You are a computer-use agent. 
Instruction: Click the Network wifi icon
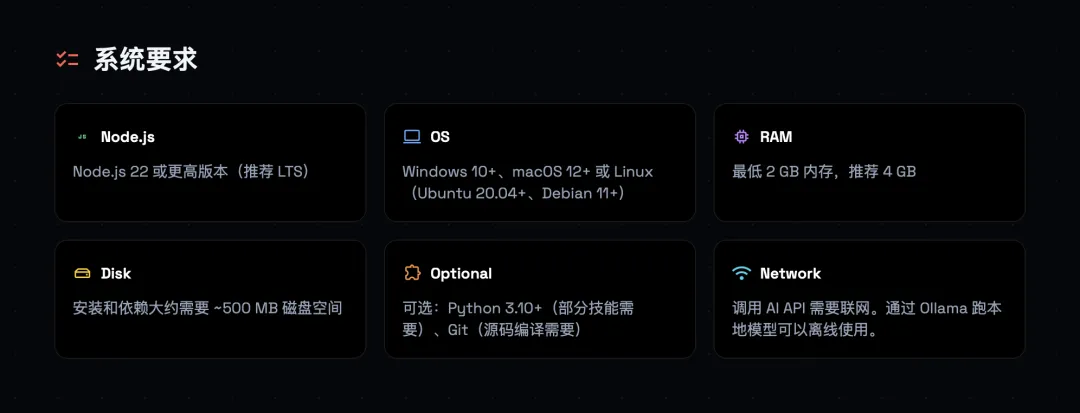pyautogui.click(x=741, y=273)
